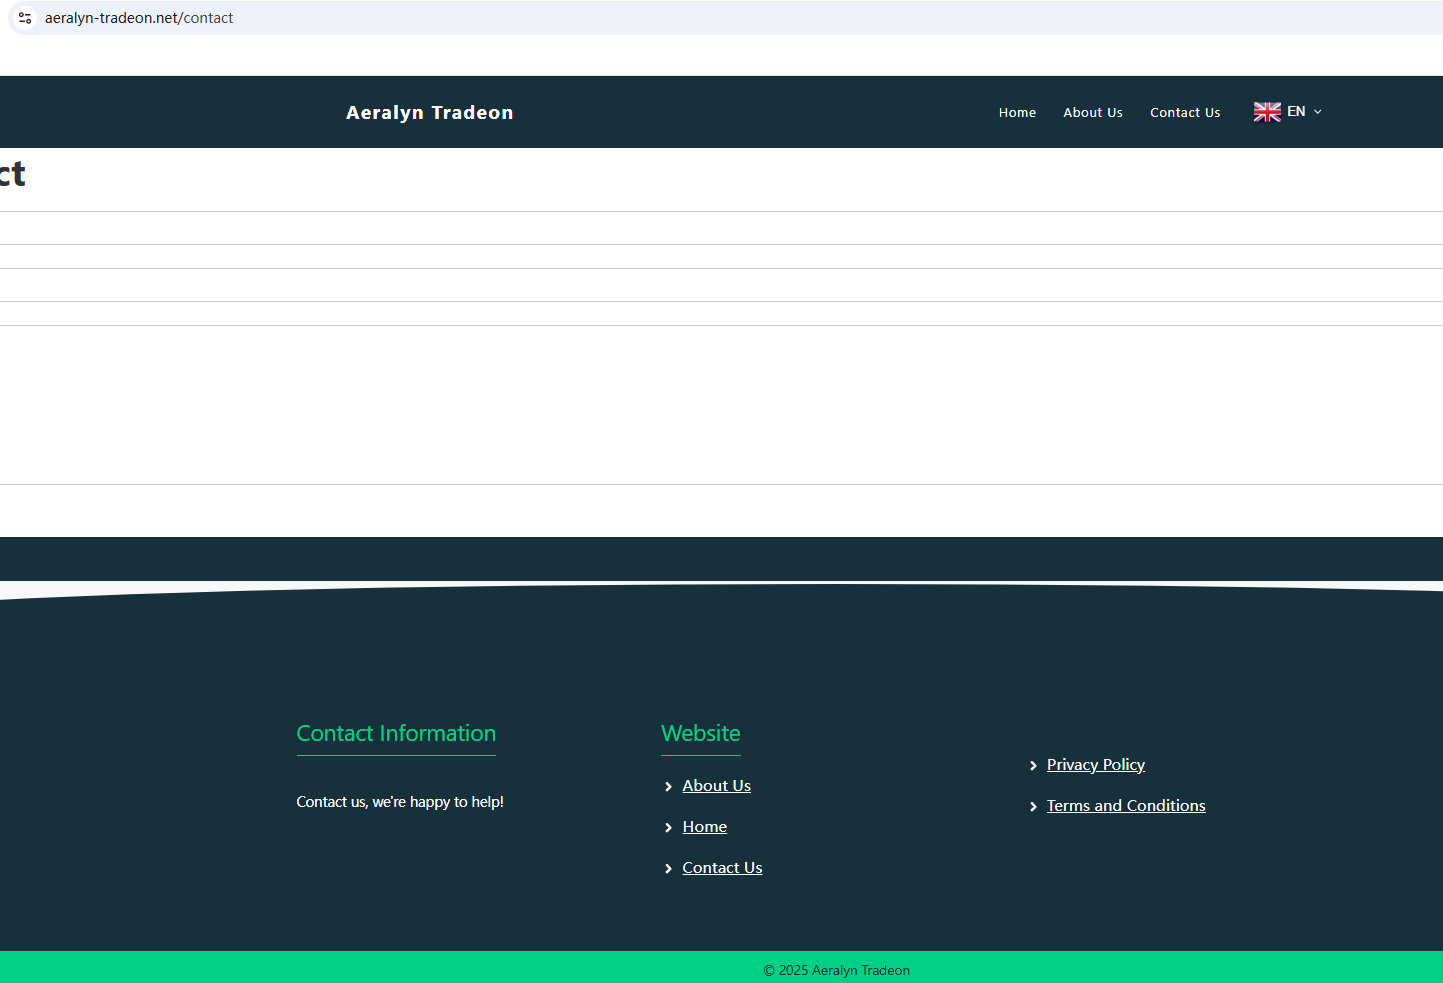Follow the Home link in the footer
The height and width of the screenshot is (983, 1443).
click(x=704, y=827)
